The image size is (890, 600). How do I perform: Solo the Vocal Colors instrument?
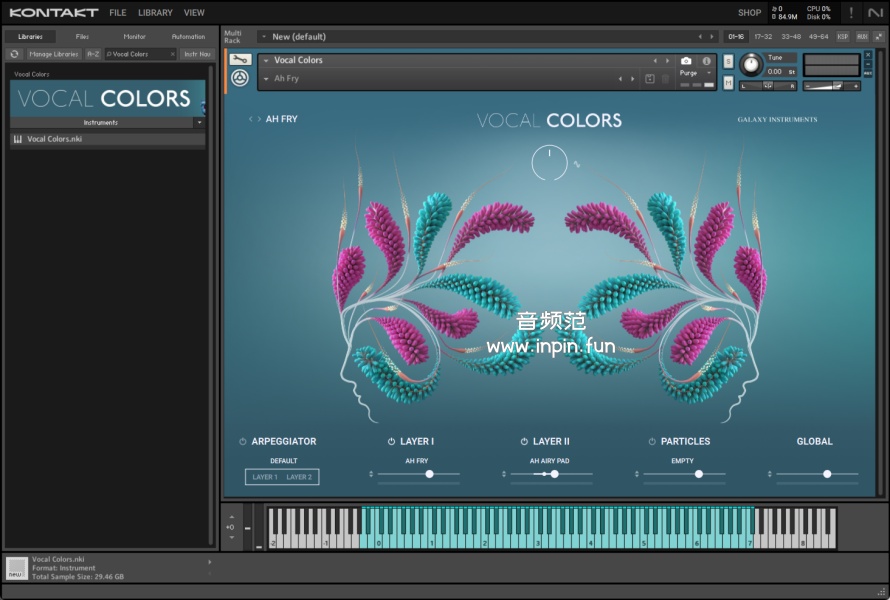728,61
